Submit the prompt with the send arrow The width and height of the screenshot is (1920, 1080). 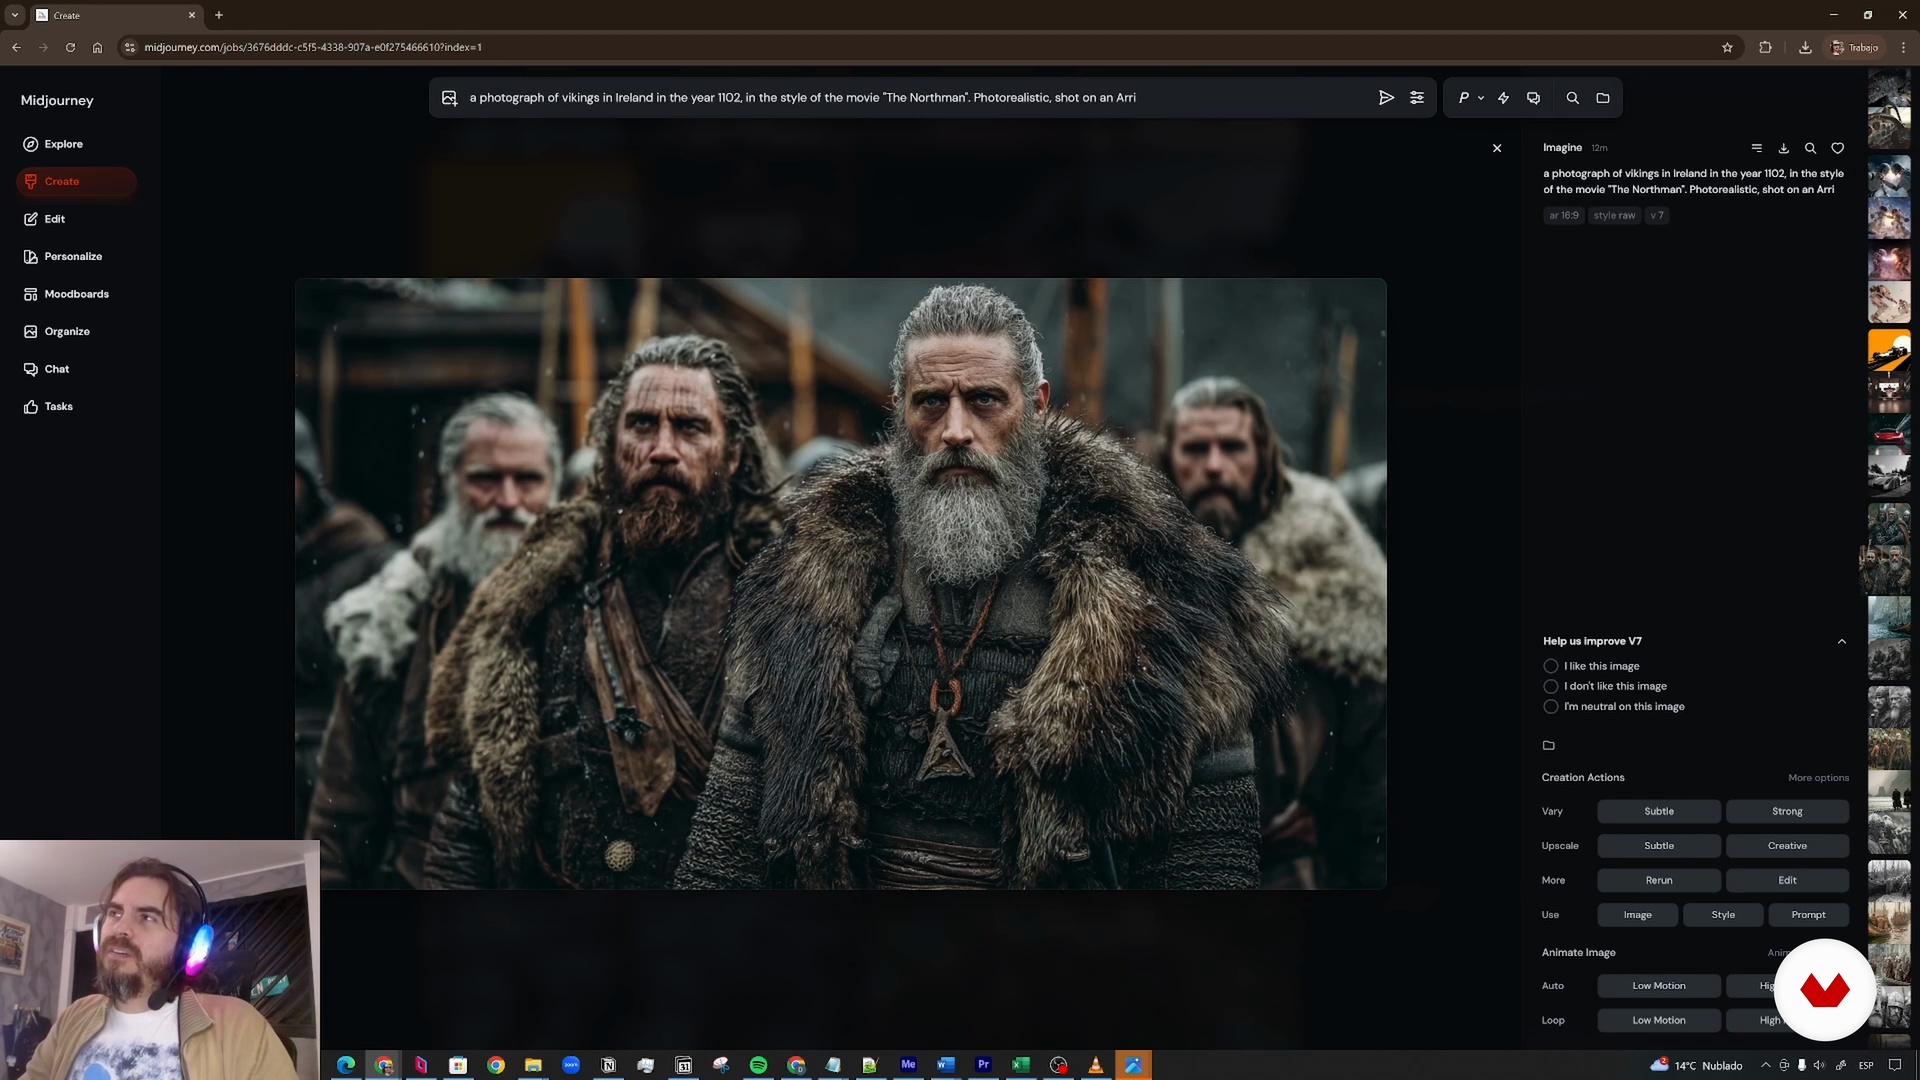[1386, 98]
